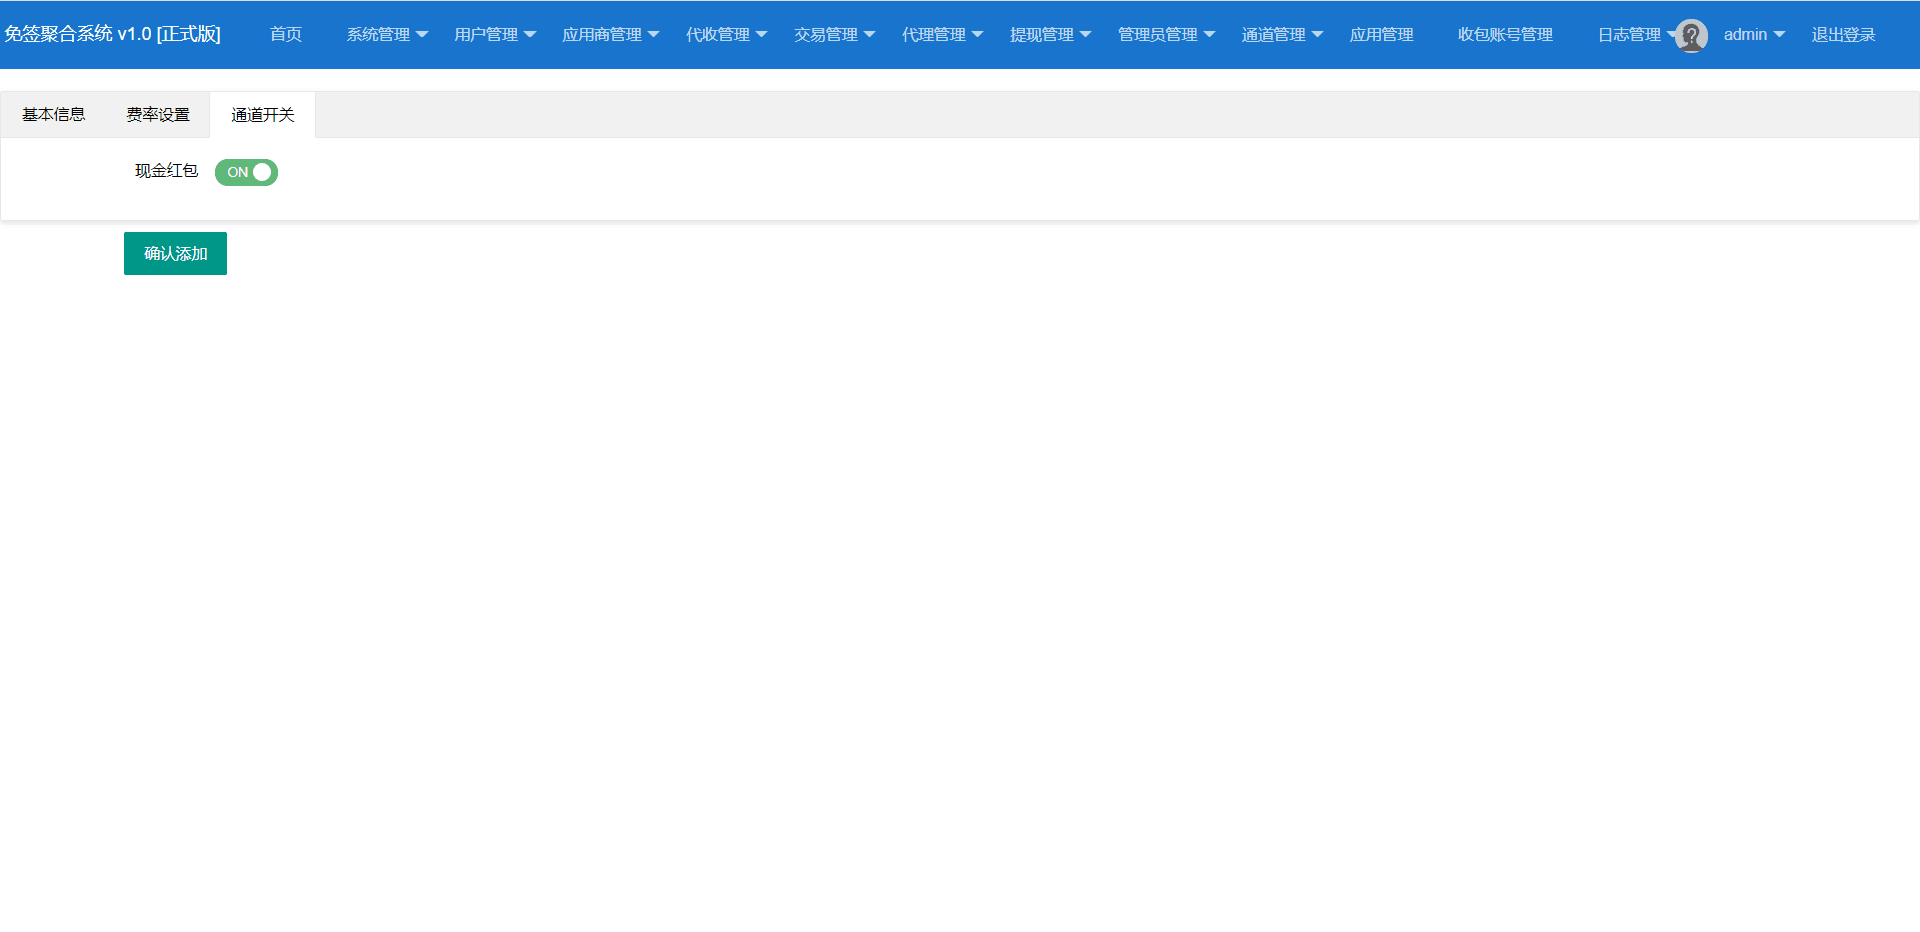
Task: Open the admin account dropdown
Action: click(1754, 34)
